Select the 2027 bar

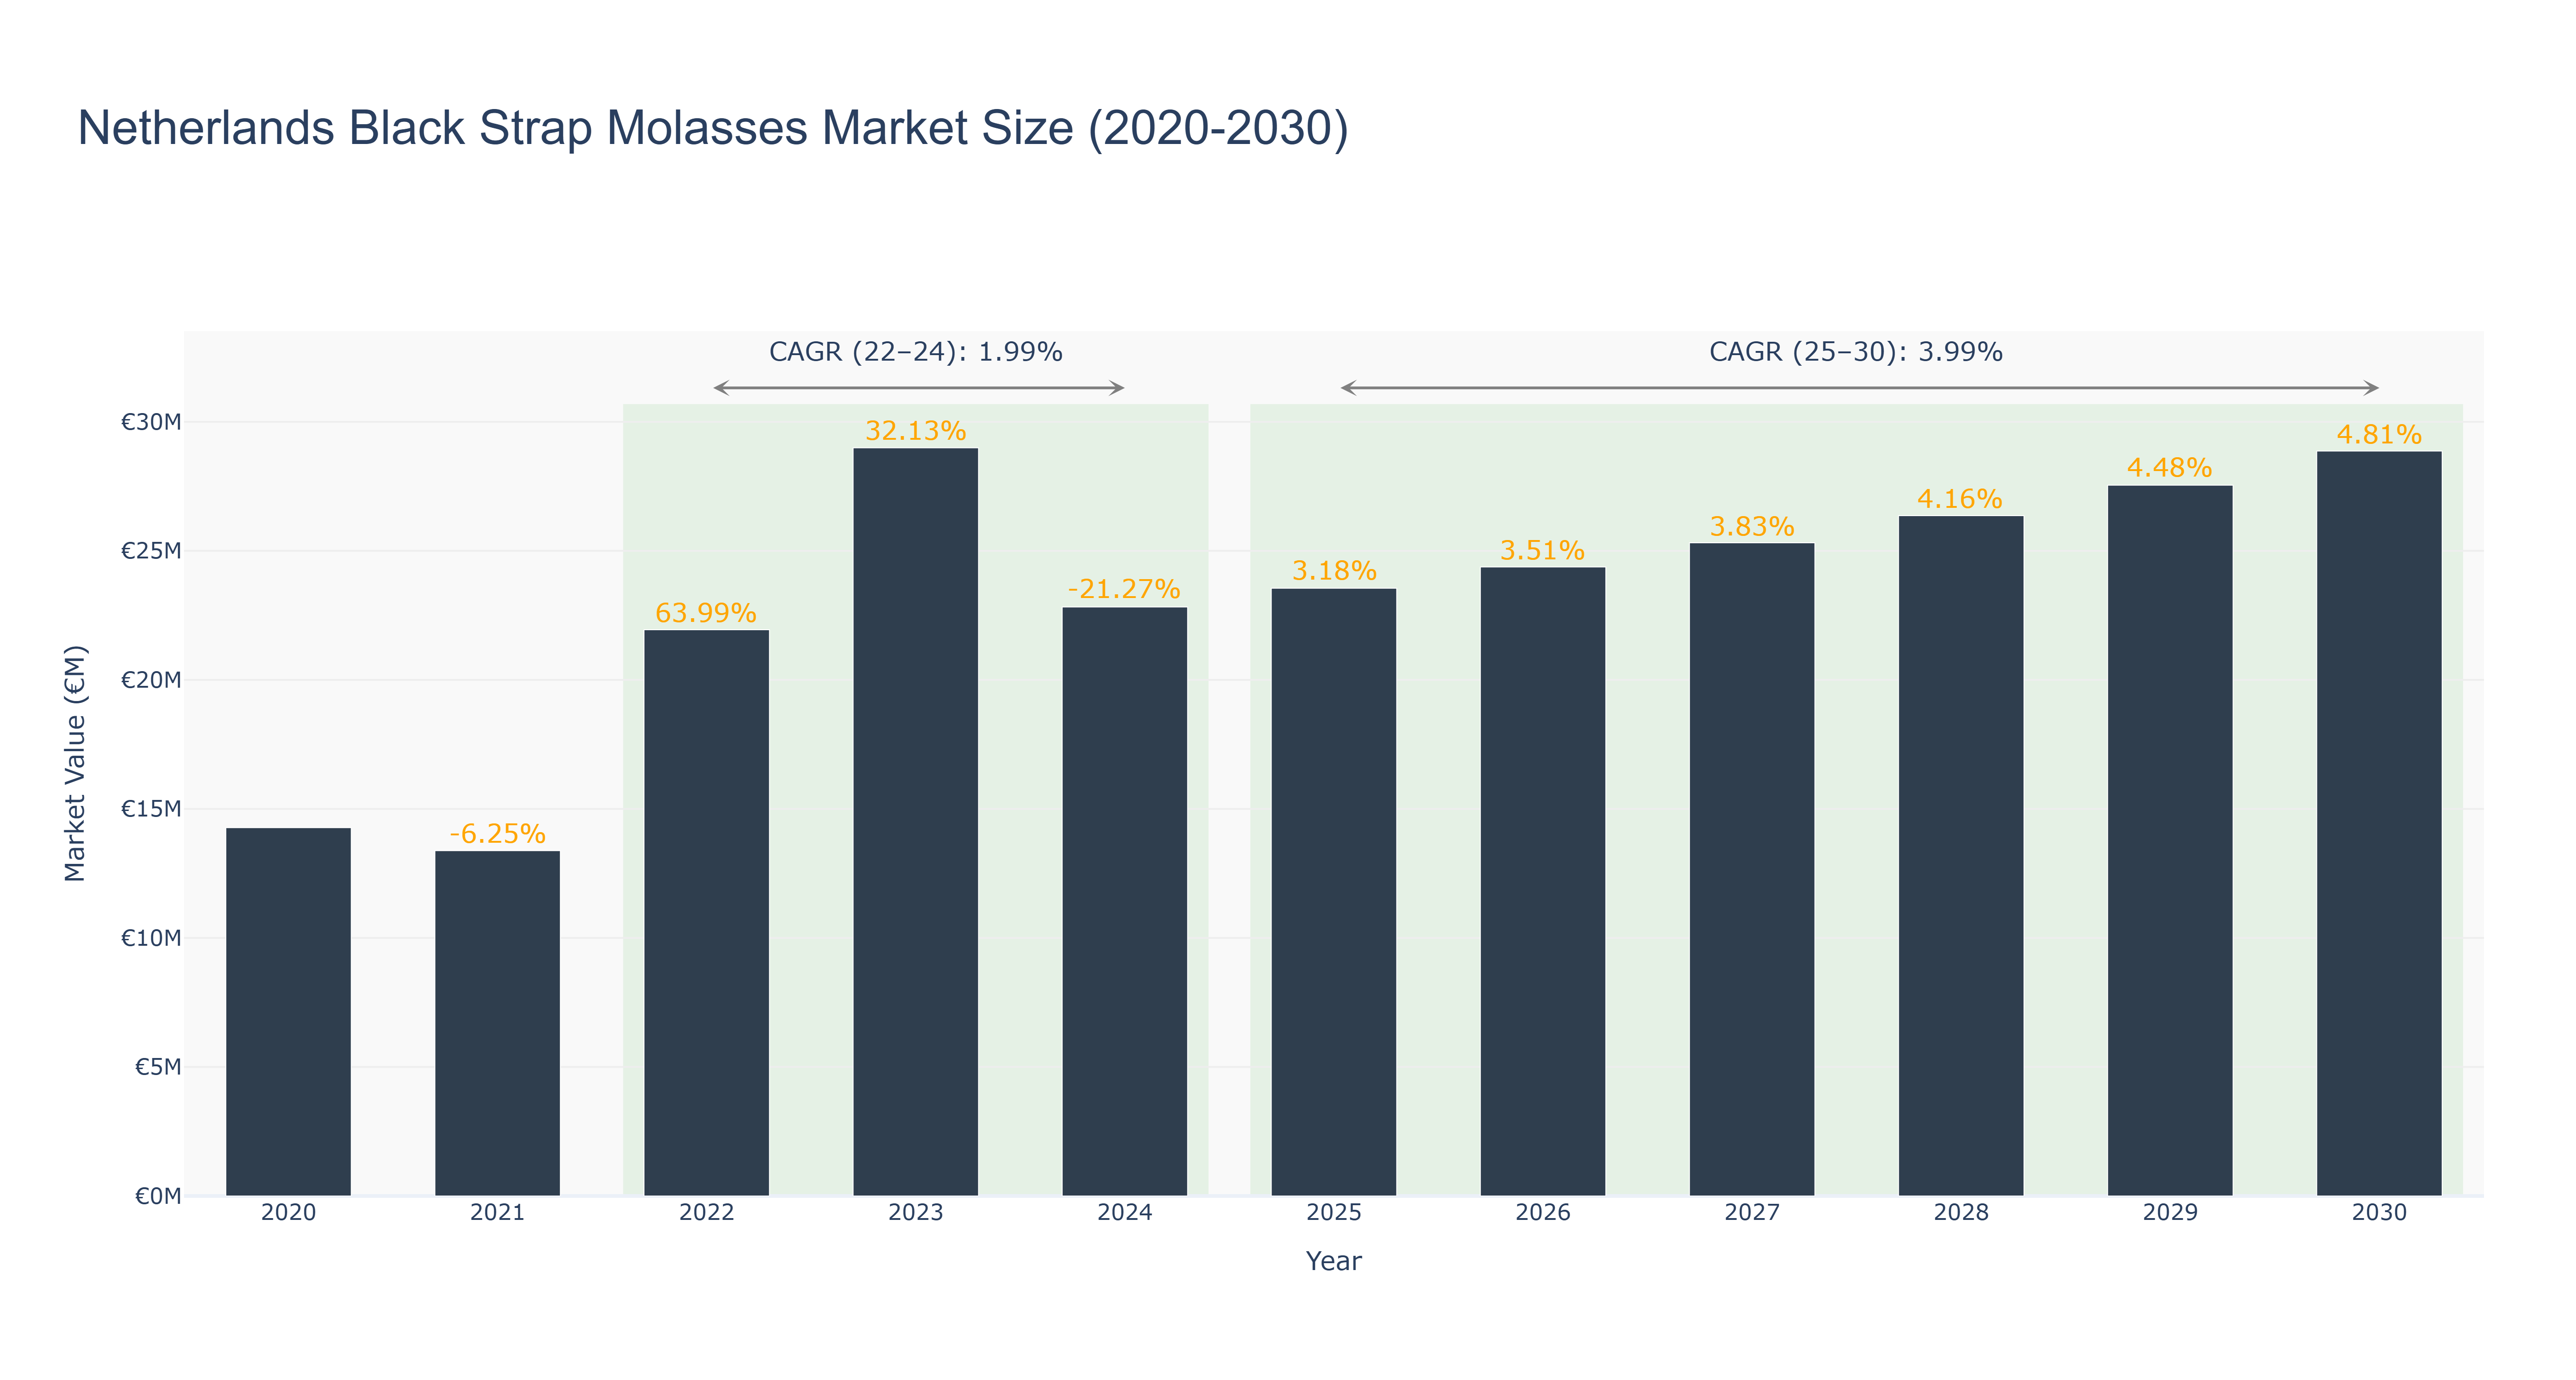[x=1751, y=869]
